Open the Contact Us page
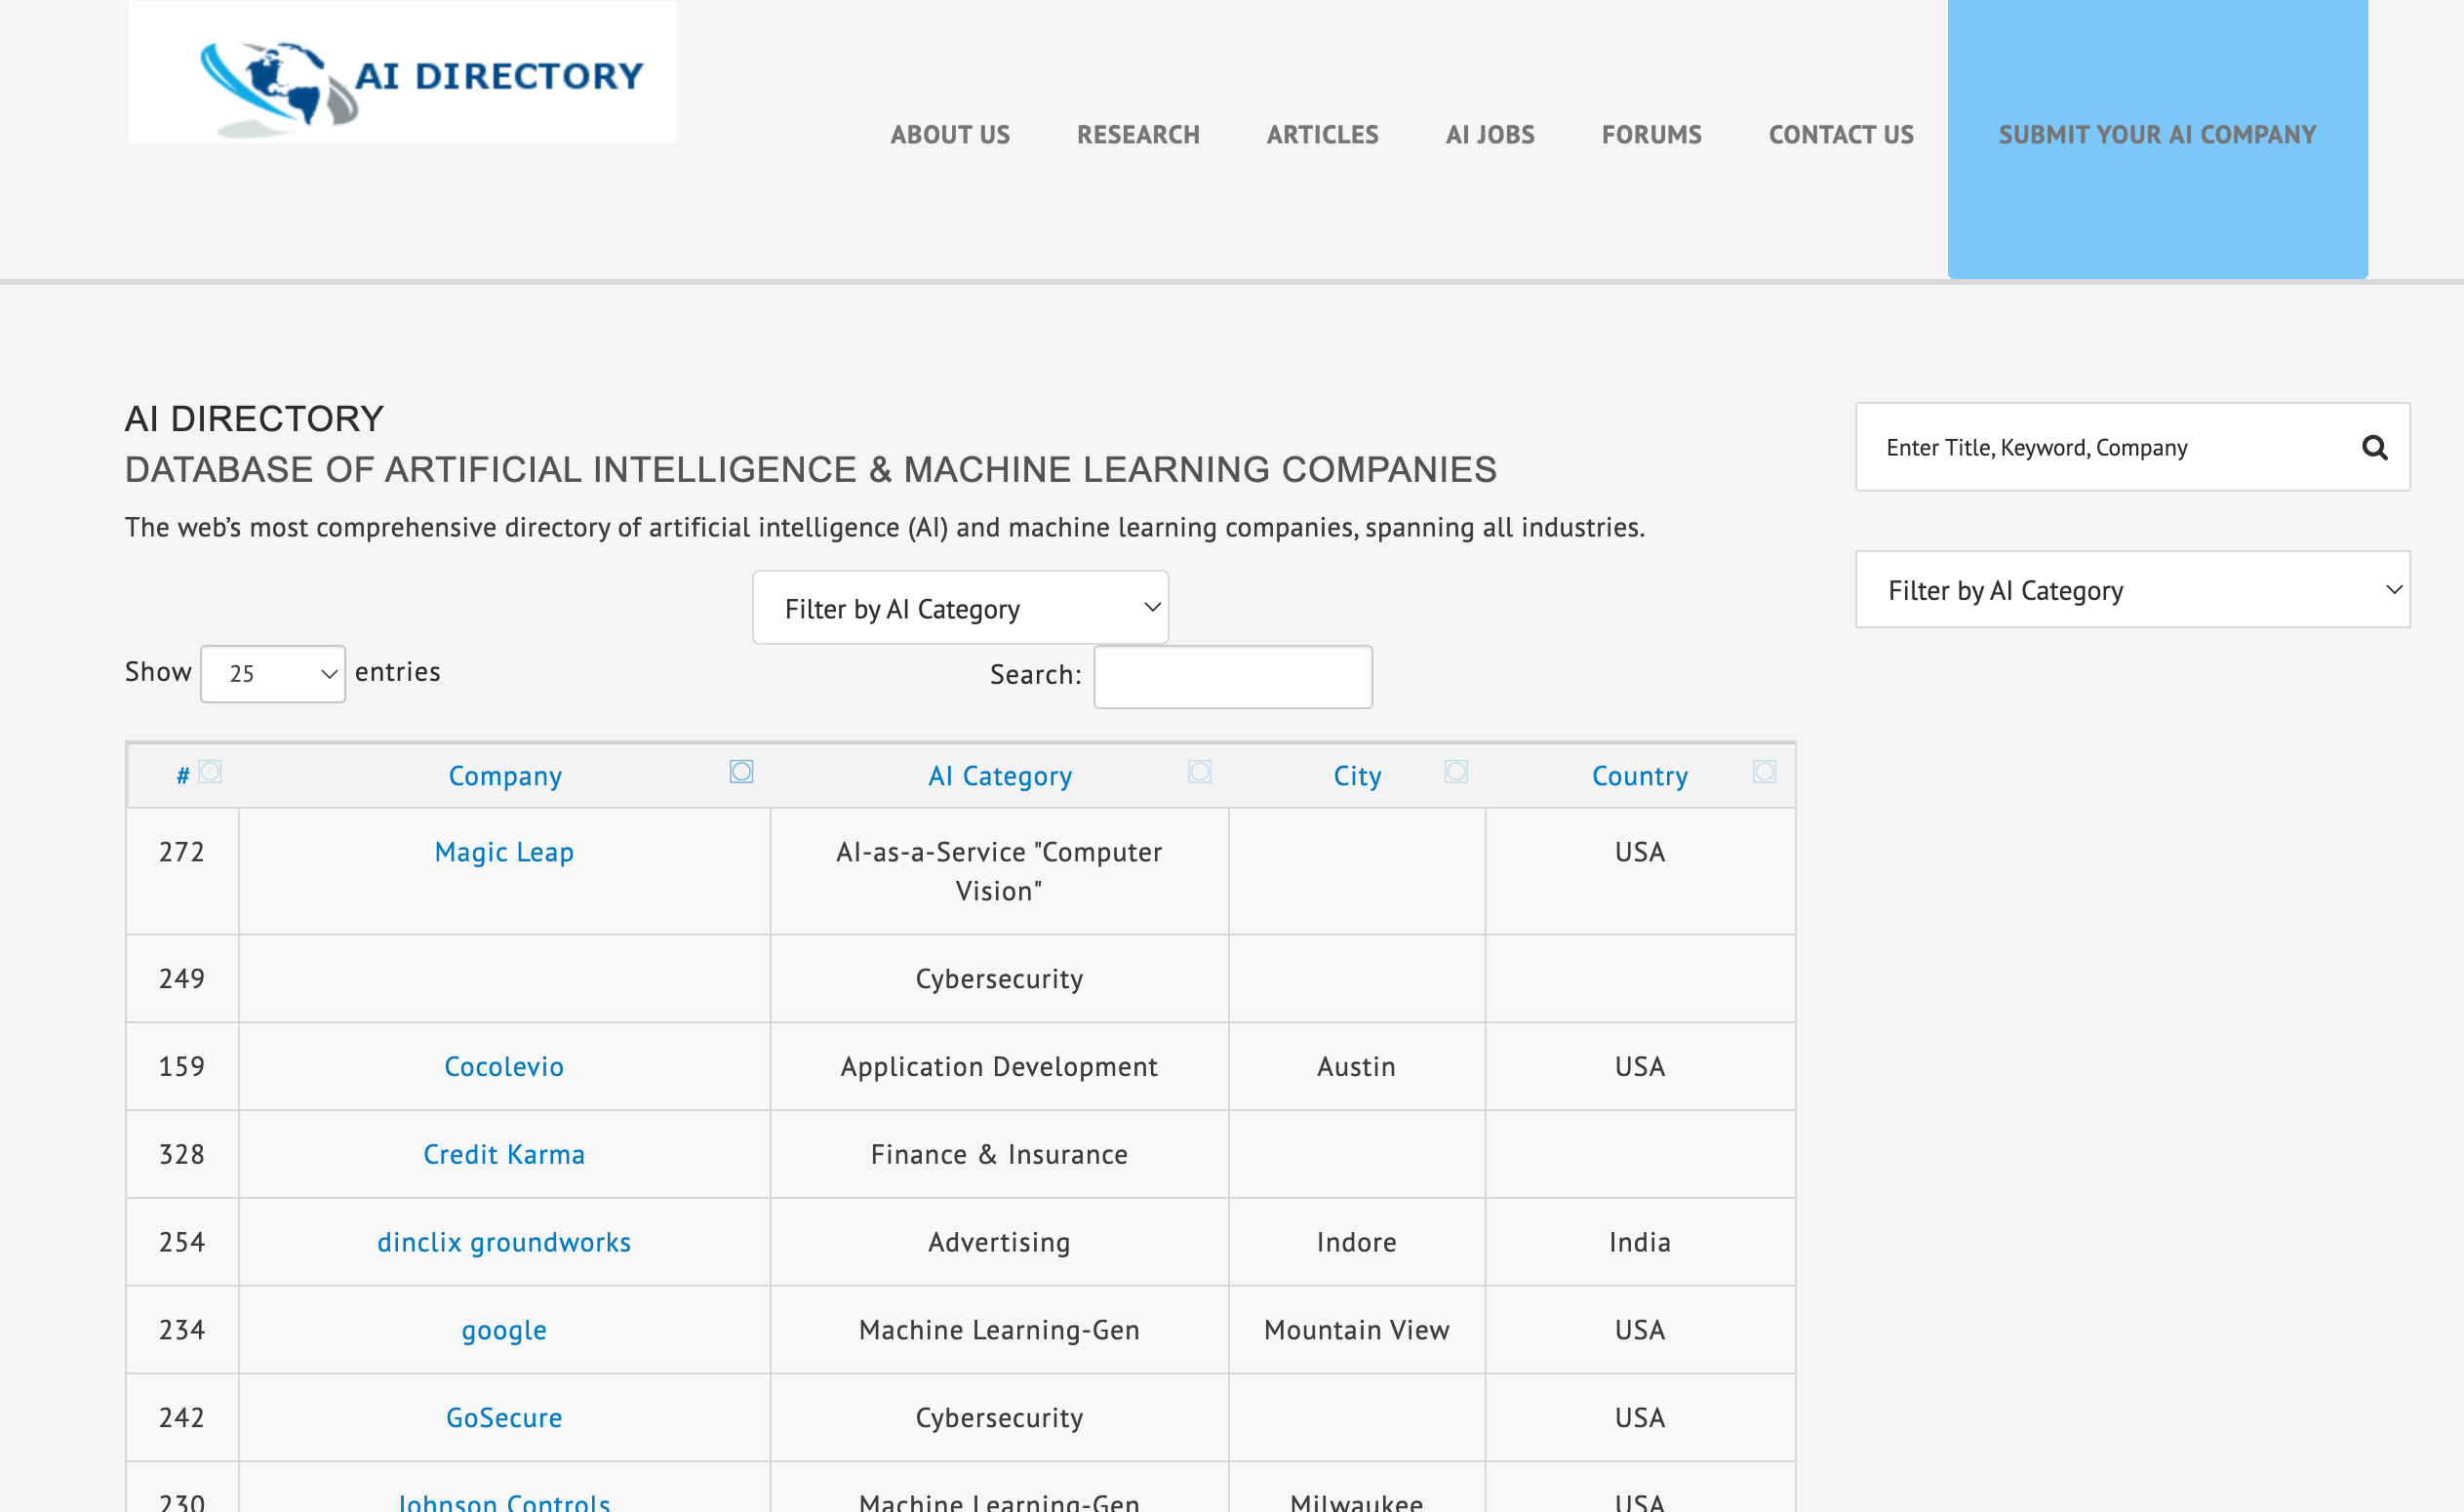 (x=1841, y=135)
